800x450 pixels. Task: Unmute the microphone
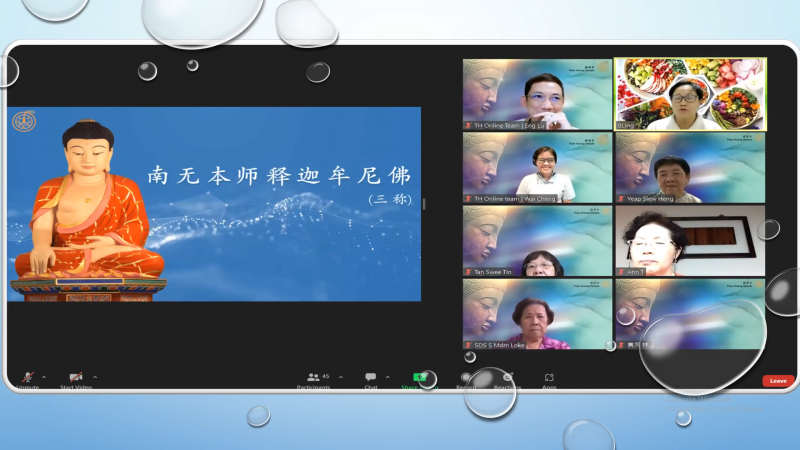tap(27, 377)
